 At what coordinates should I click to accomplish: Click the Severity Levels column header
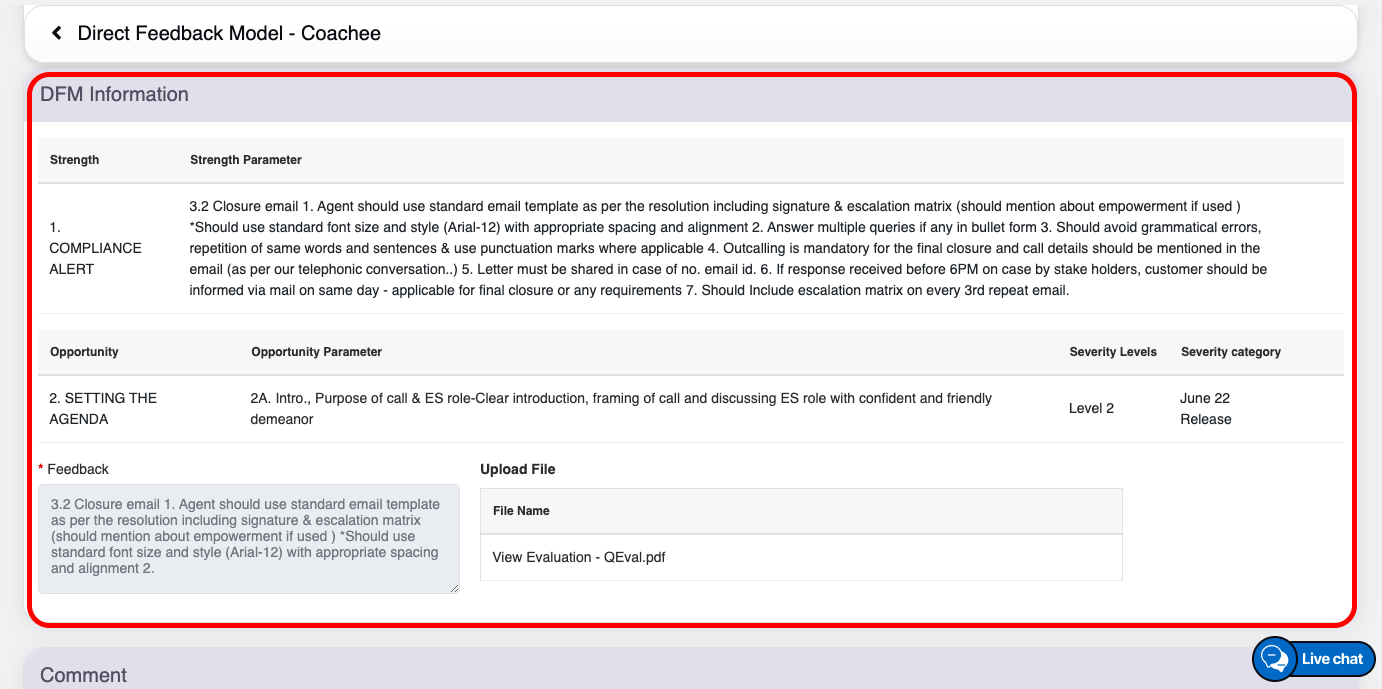(x=1113, y=352)
